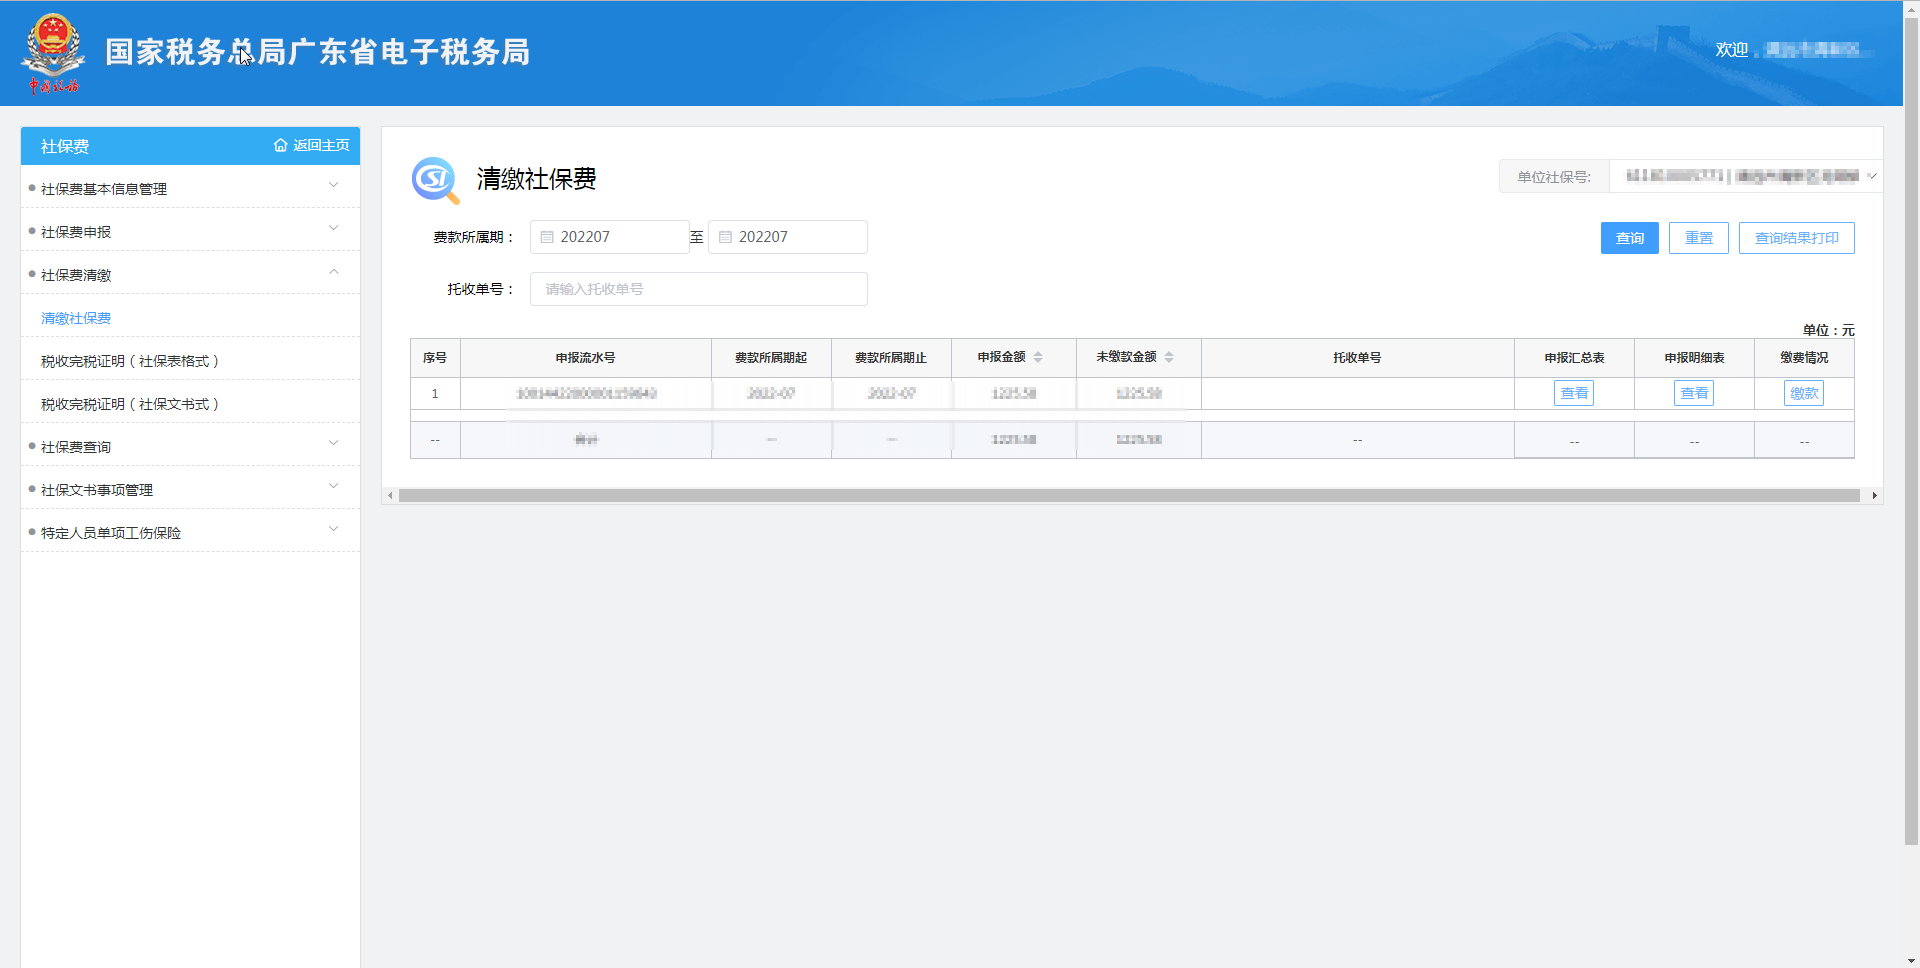Click the 清缴社保费 magnifier page icon
Screen dimensions: 1920x968
pos(435,180)
